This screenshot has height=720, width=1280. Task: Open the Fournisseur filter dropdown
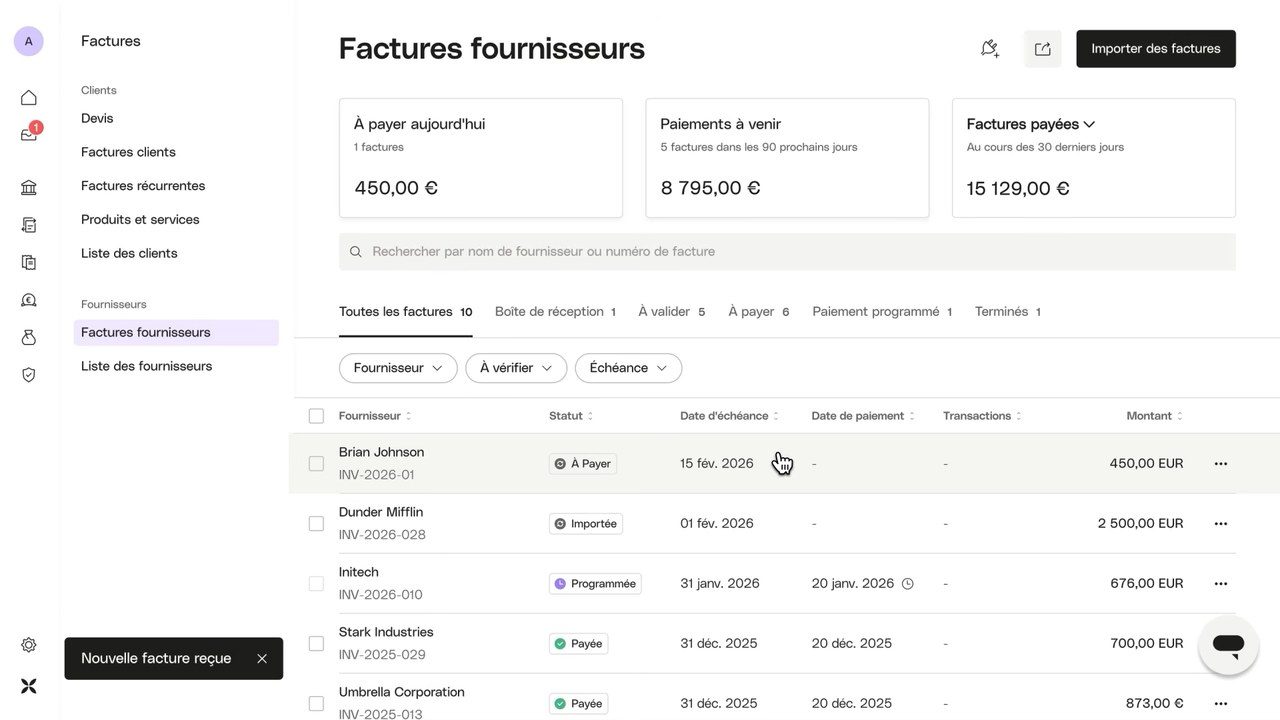(x=398, y=368)
